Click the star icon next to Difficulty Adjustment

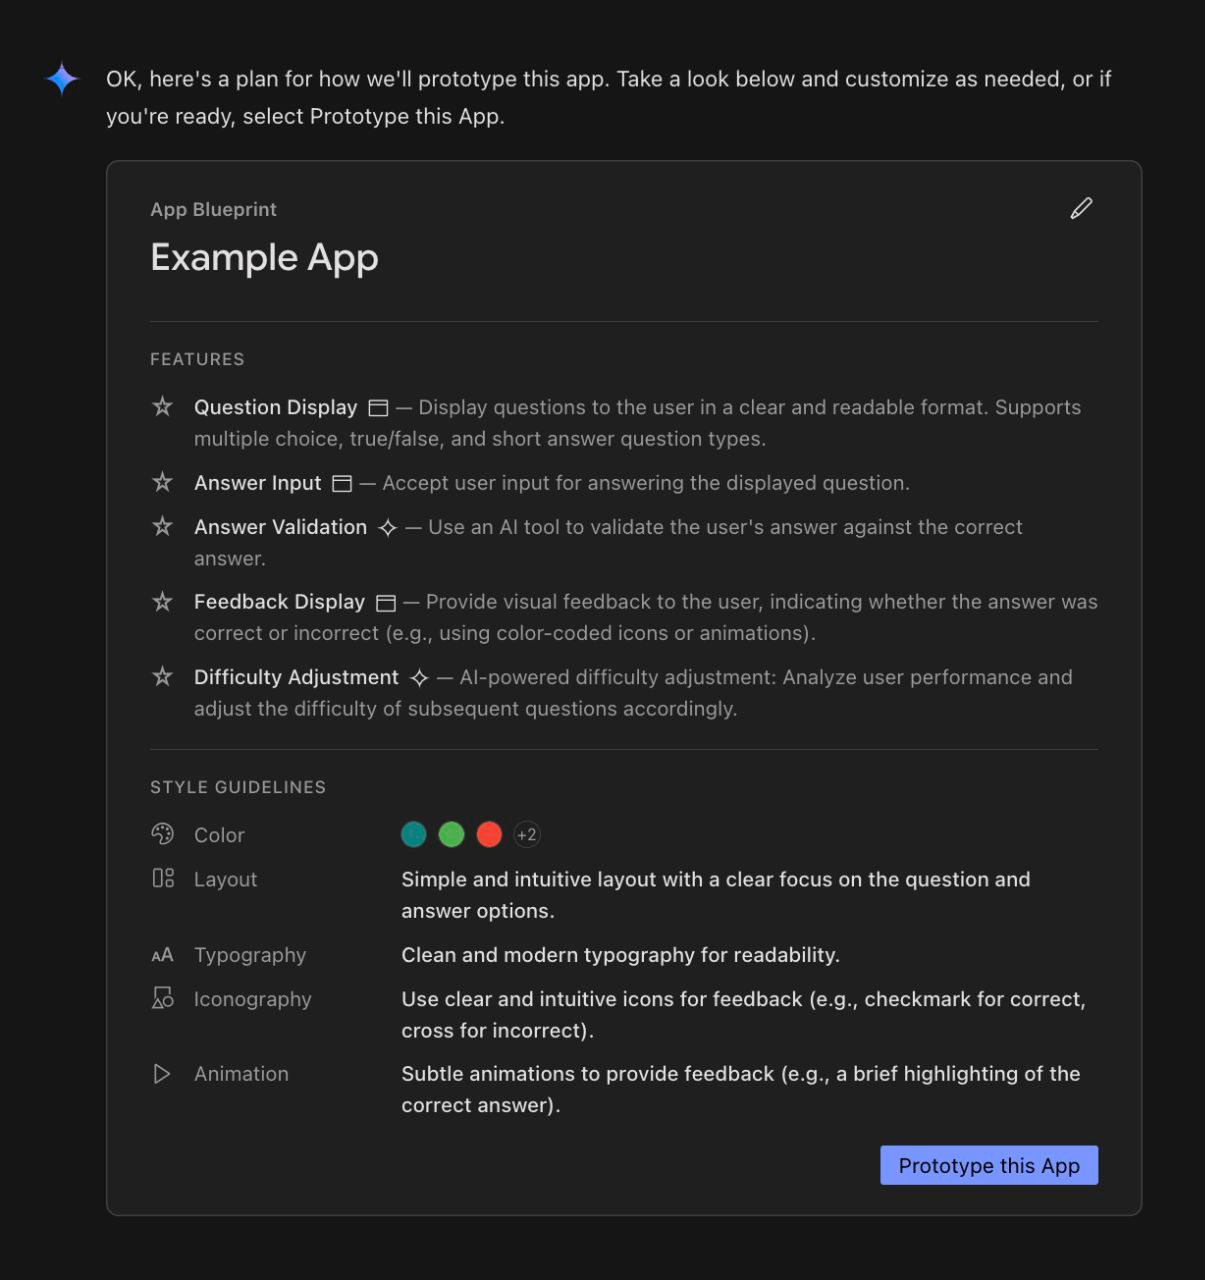pyautogui.click(x=162, y=677)
